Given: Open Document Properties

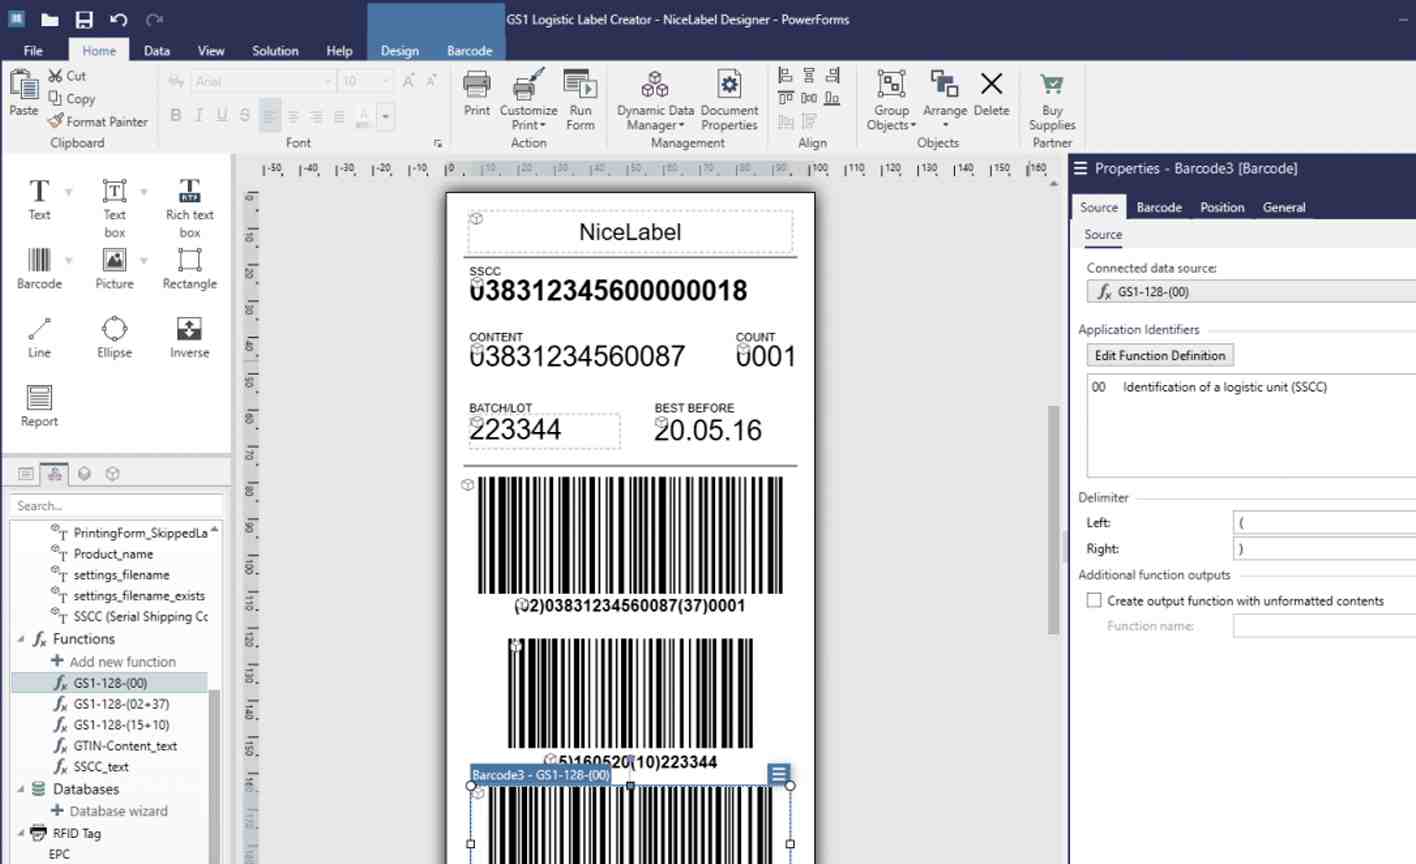Looking at the screenshot, I should pos(729,101).
